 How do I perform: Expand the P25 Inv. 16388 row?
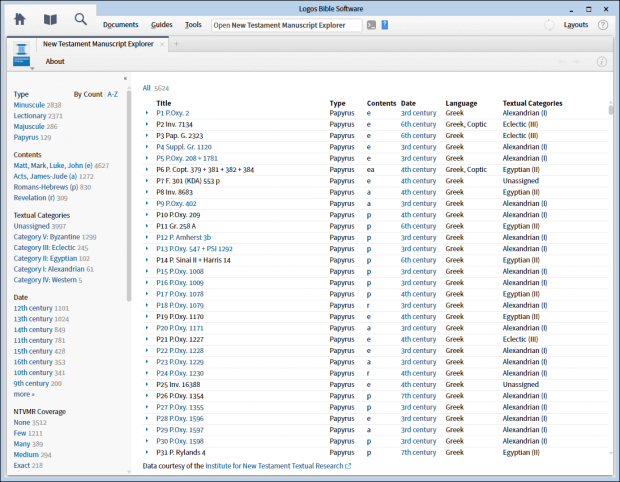147,384
